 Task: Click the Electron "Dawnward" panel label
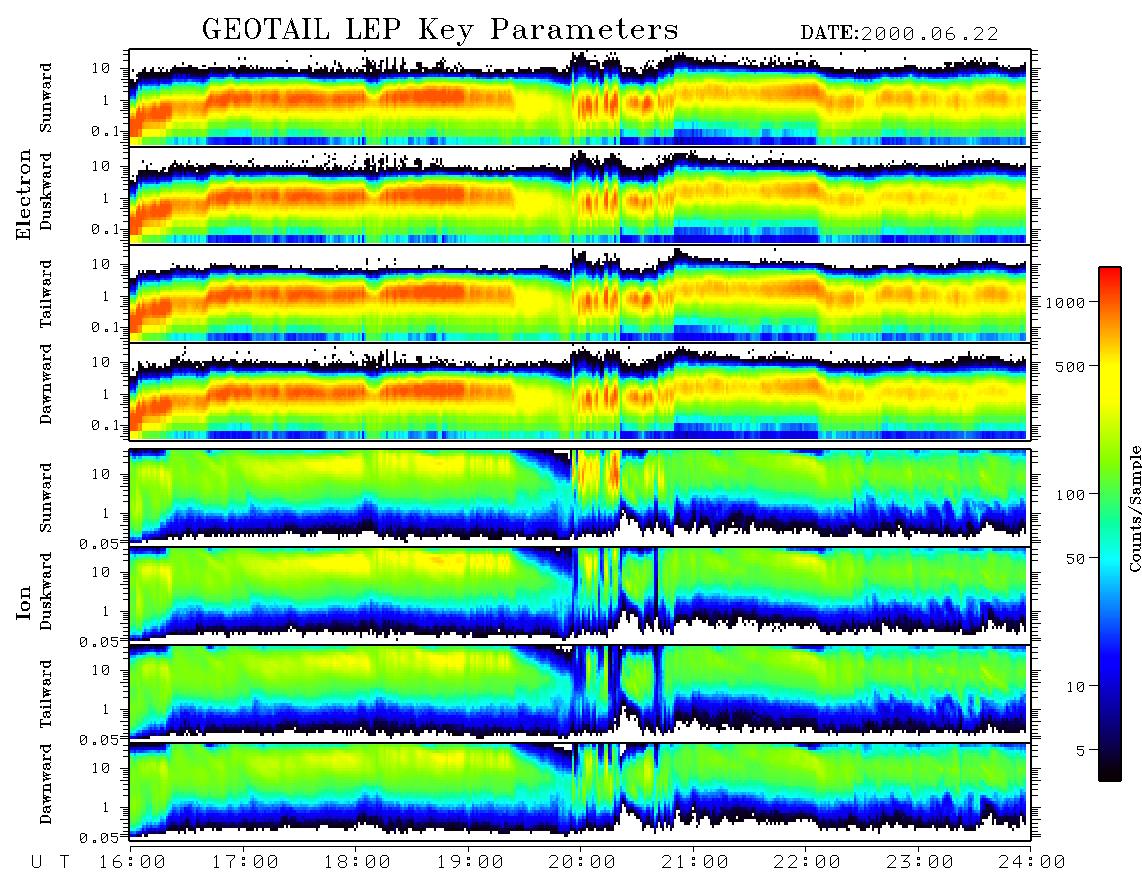point(46,384)
